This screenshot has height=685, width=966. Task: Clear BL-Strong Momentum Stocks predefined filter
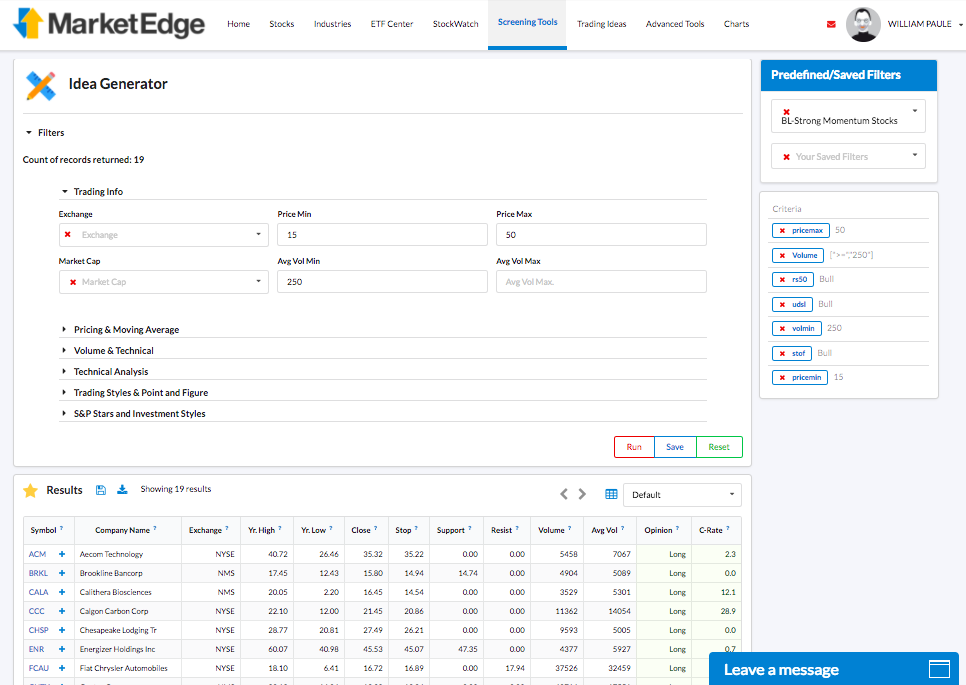[x=786, y=111]
